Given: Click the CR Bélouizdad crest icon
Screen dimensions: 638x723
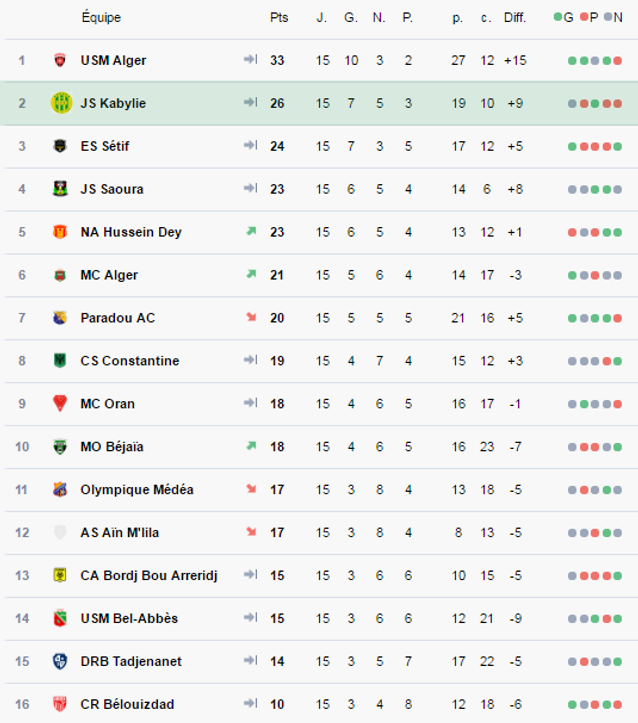Looking at the screenshot, I should [60, 704].
